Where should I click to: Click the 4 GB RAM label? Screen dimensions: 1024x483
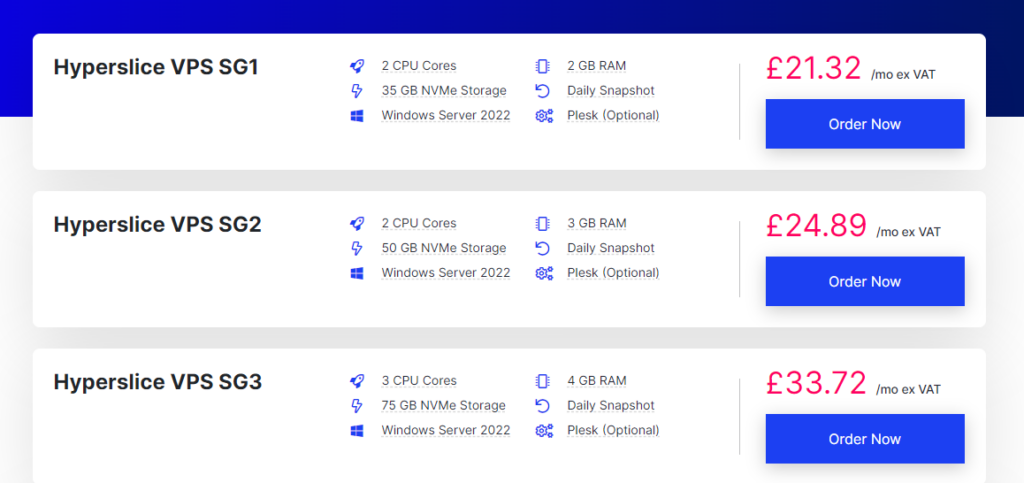pos(597,381)
